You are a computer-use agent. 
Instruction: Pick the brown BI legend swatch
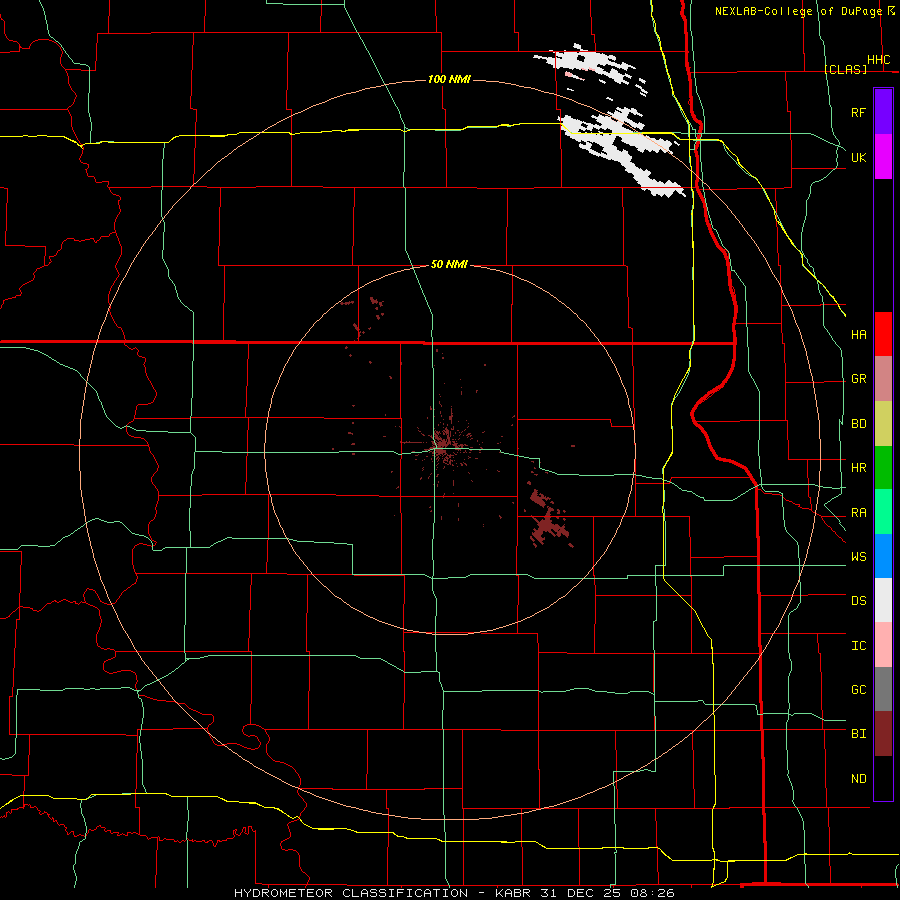click(883, 734)
